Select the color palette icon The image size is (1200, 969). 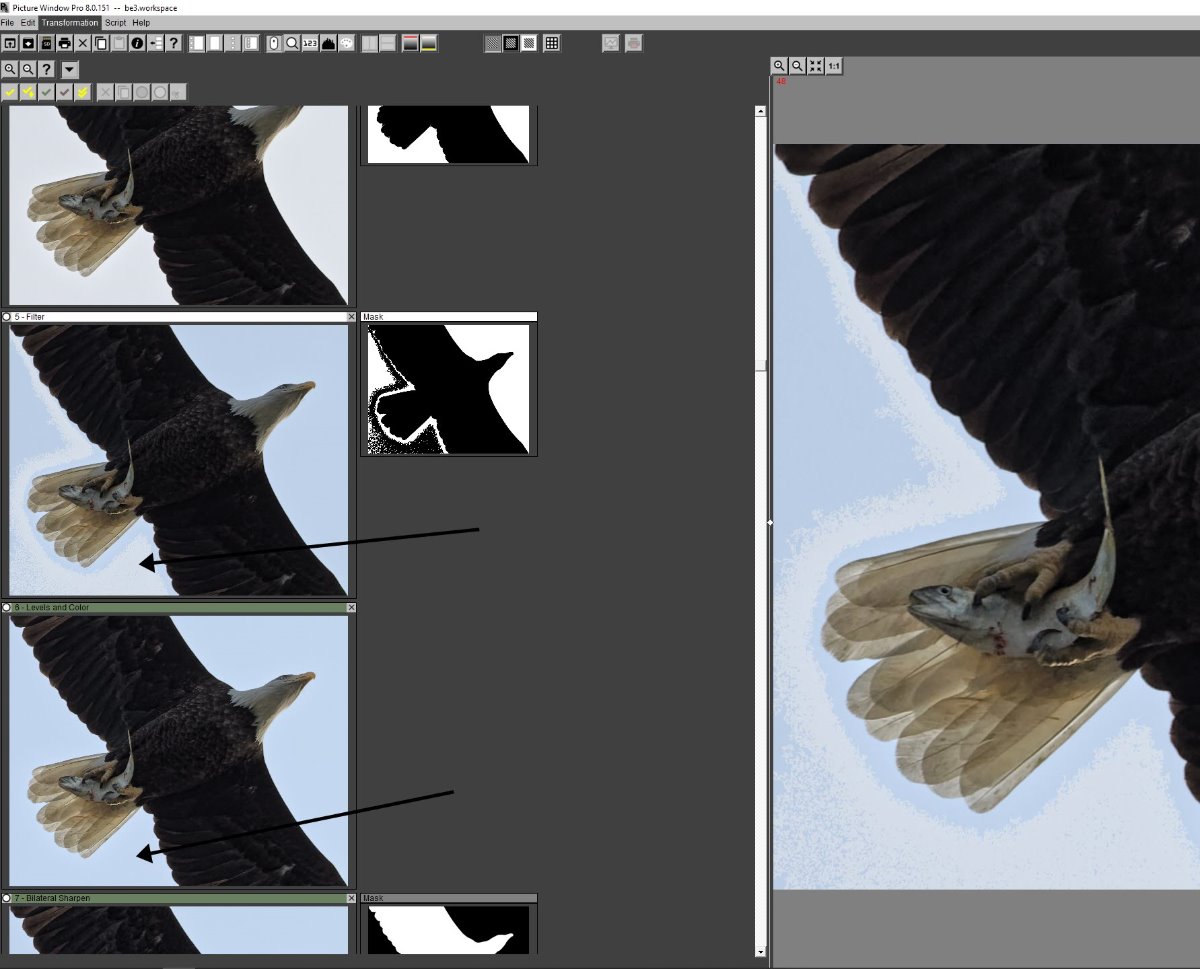pos(346,43)
